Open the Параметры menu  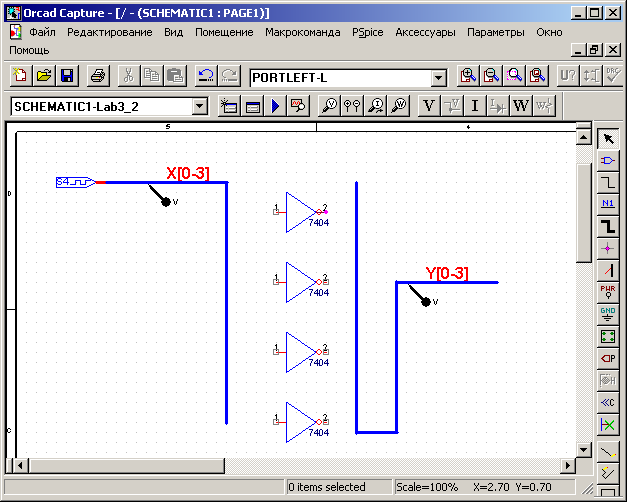(496, 32)
